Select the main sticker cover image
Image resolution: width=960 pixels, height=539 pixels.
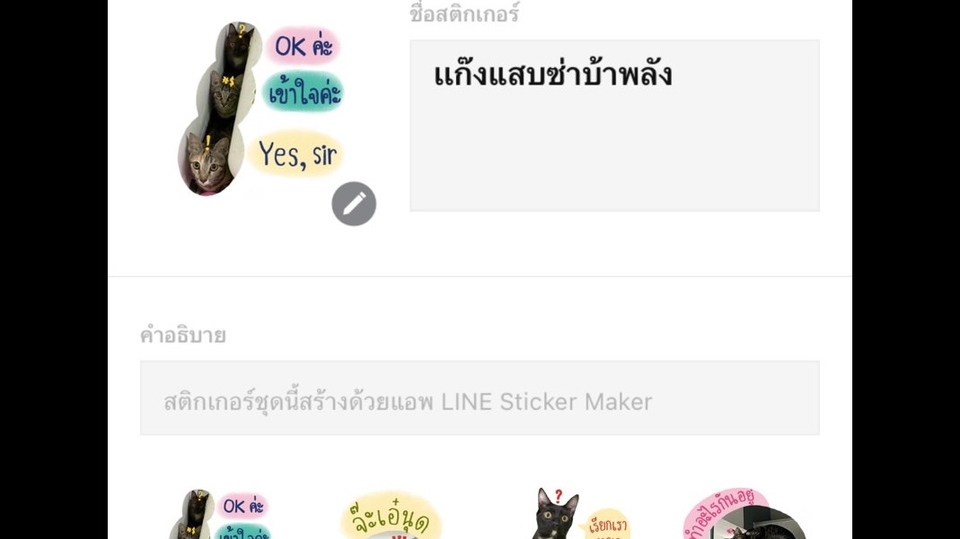coord(261,109)
